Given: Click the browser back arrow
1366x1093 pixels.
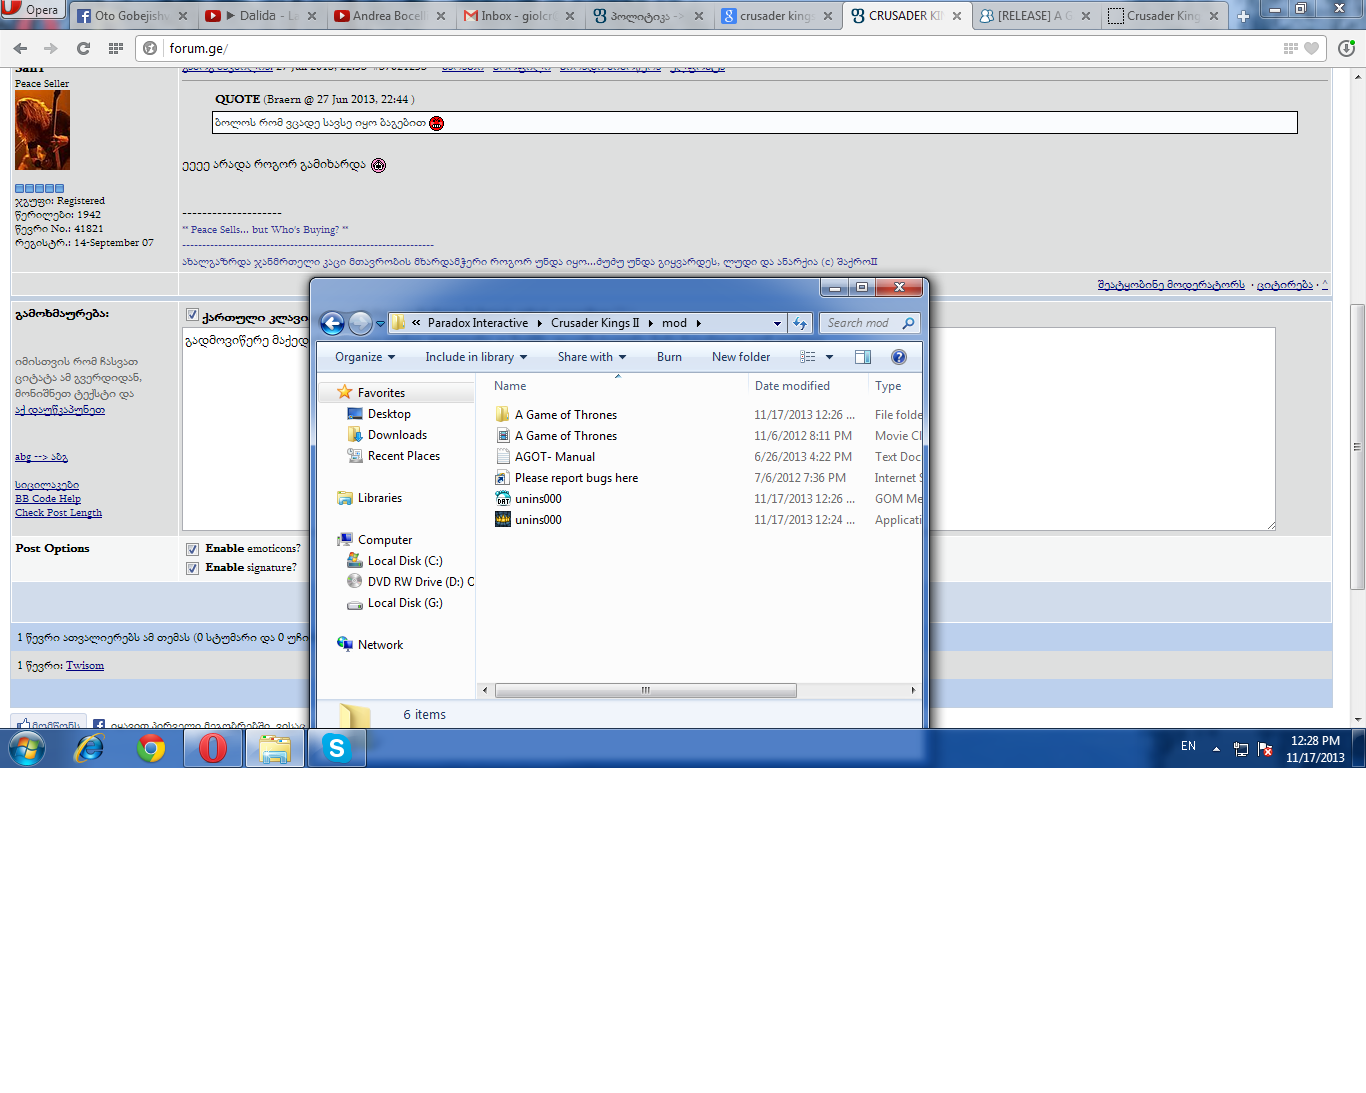Looking at the screenshot, I should (x=21, y=48).
